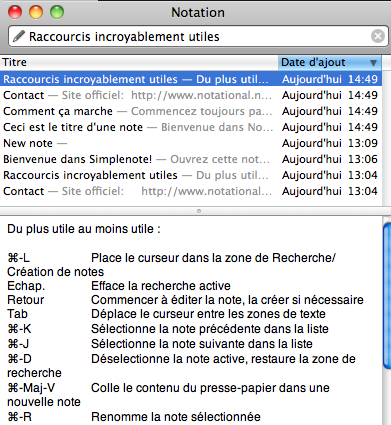
Task: Select the 'New note' row
Action: (x=191, y=143)
